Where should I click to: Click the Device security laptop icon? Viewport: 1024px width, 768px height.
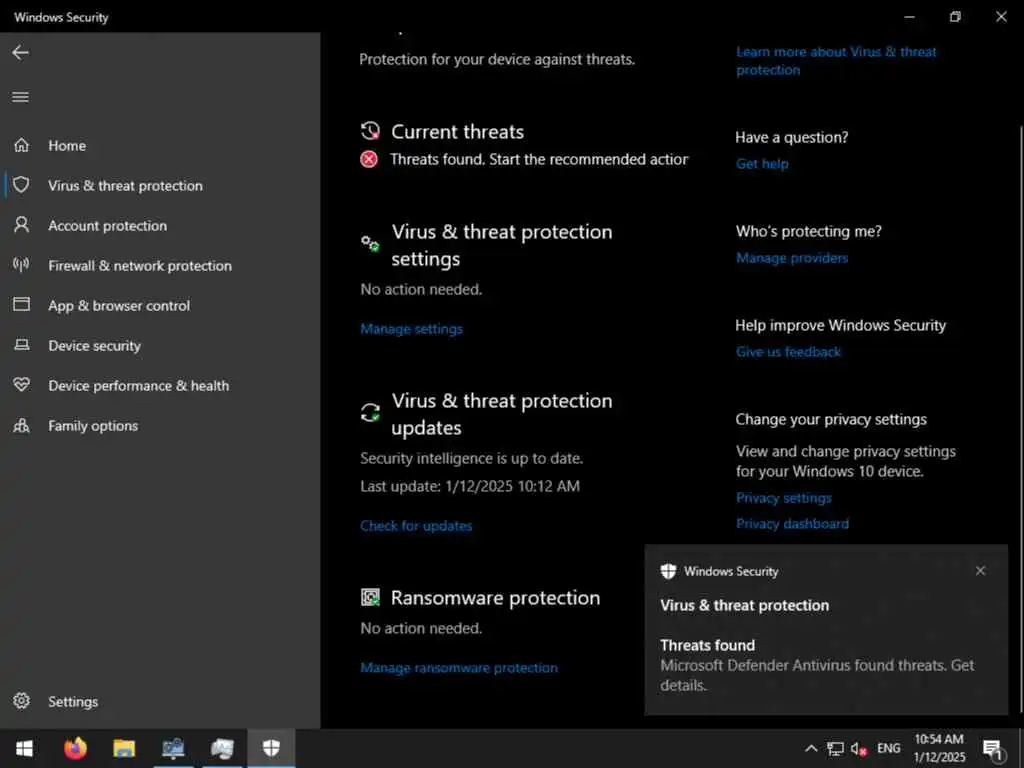tap(22, 345)
